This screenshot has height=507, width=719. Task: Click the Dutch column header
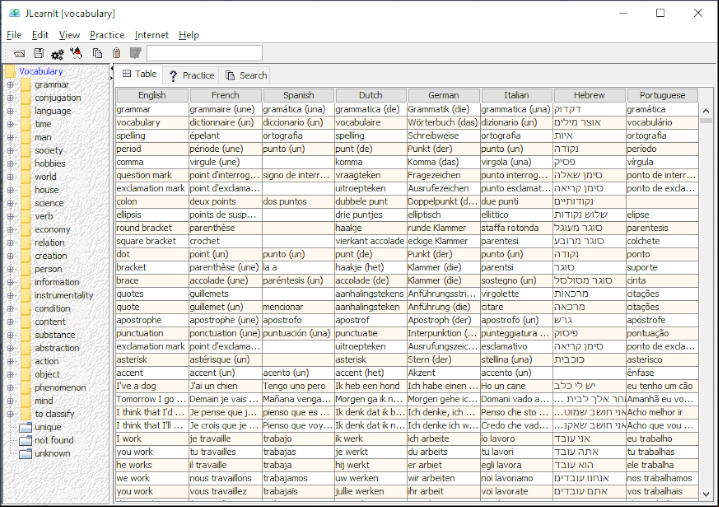point(371,95)
